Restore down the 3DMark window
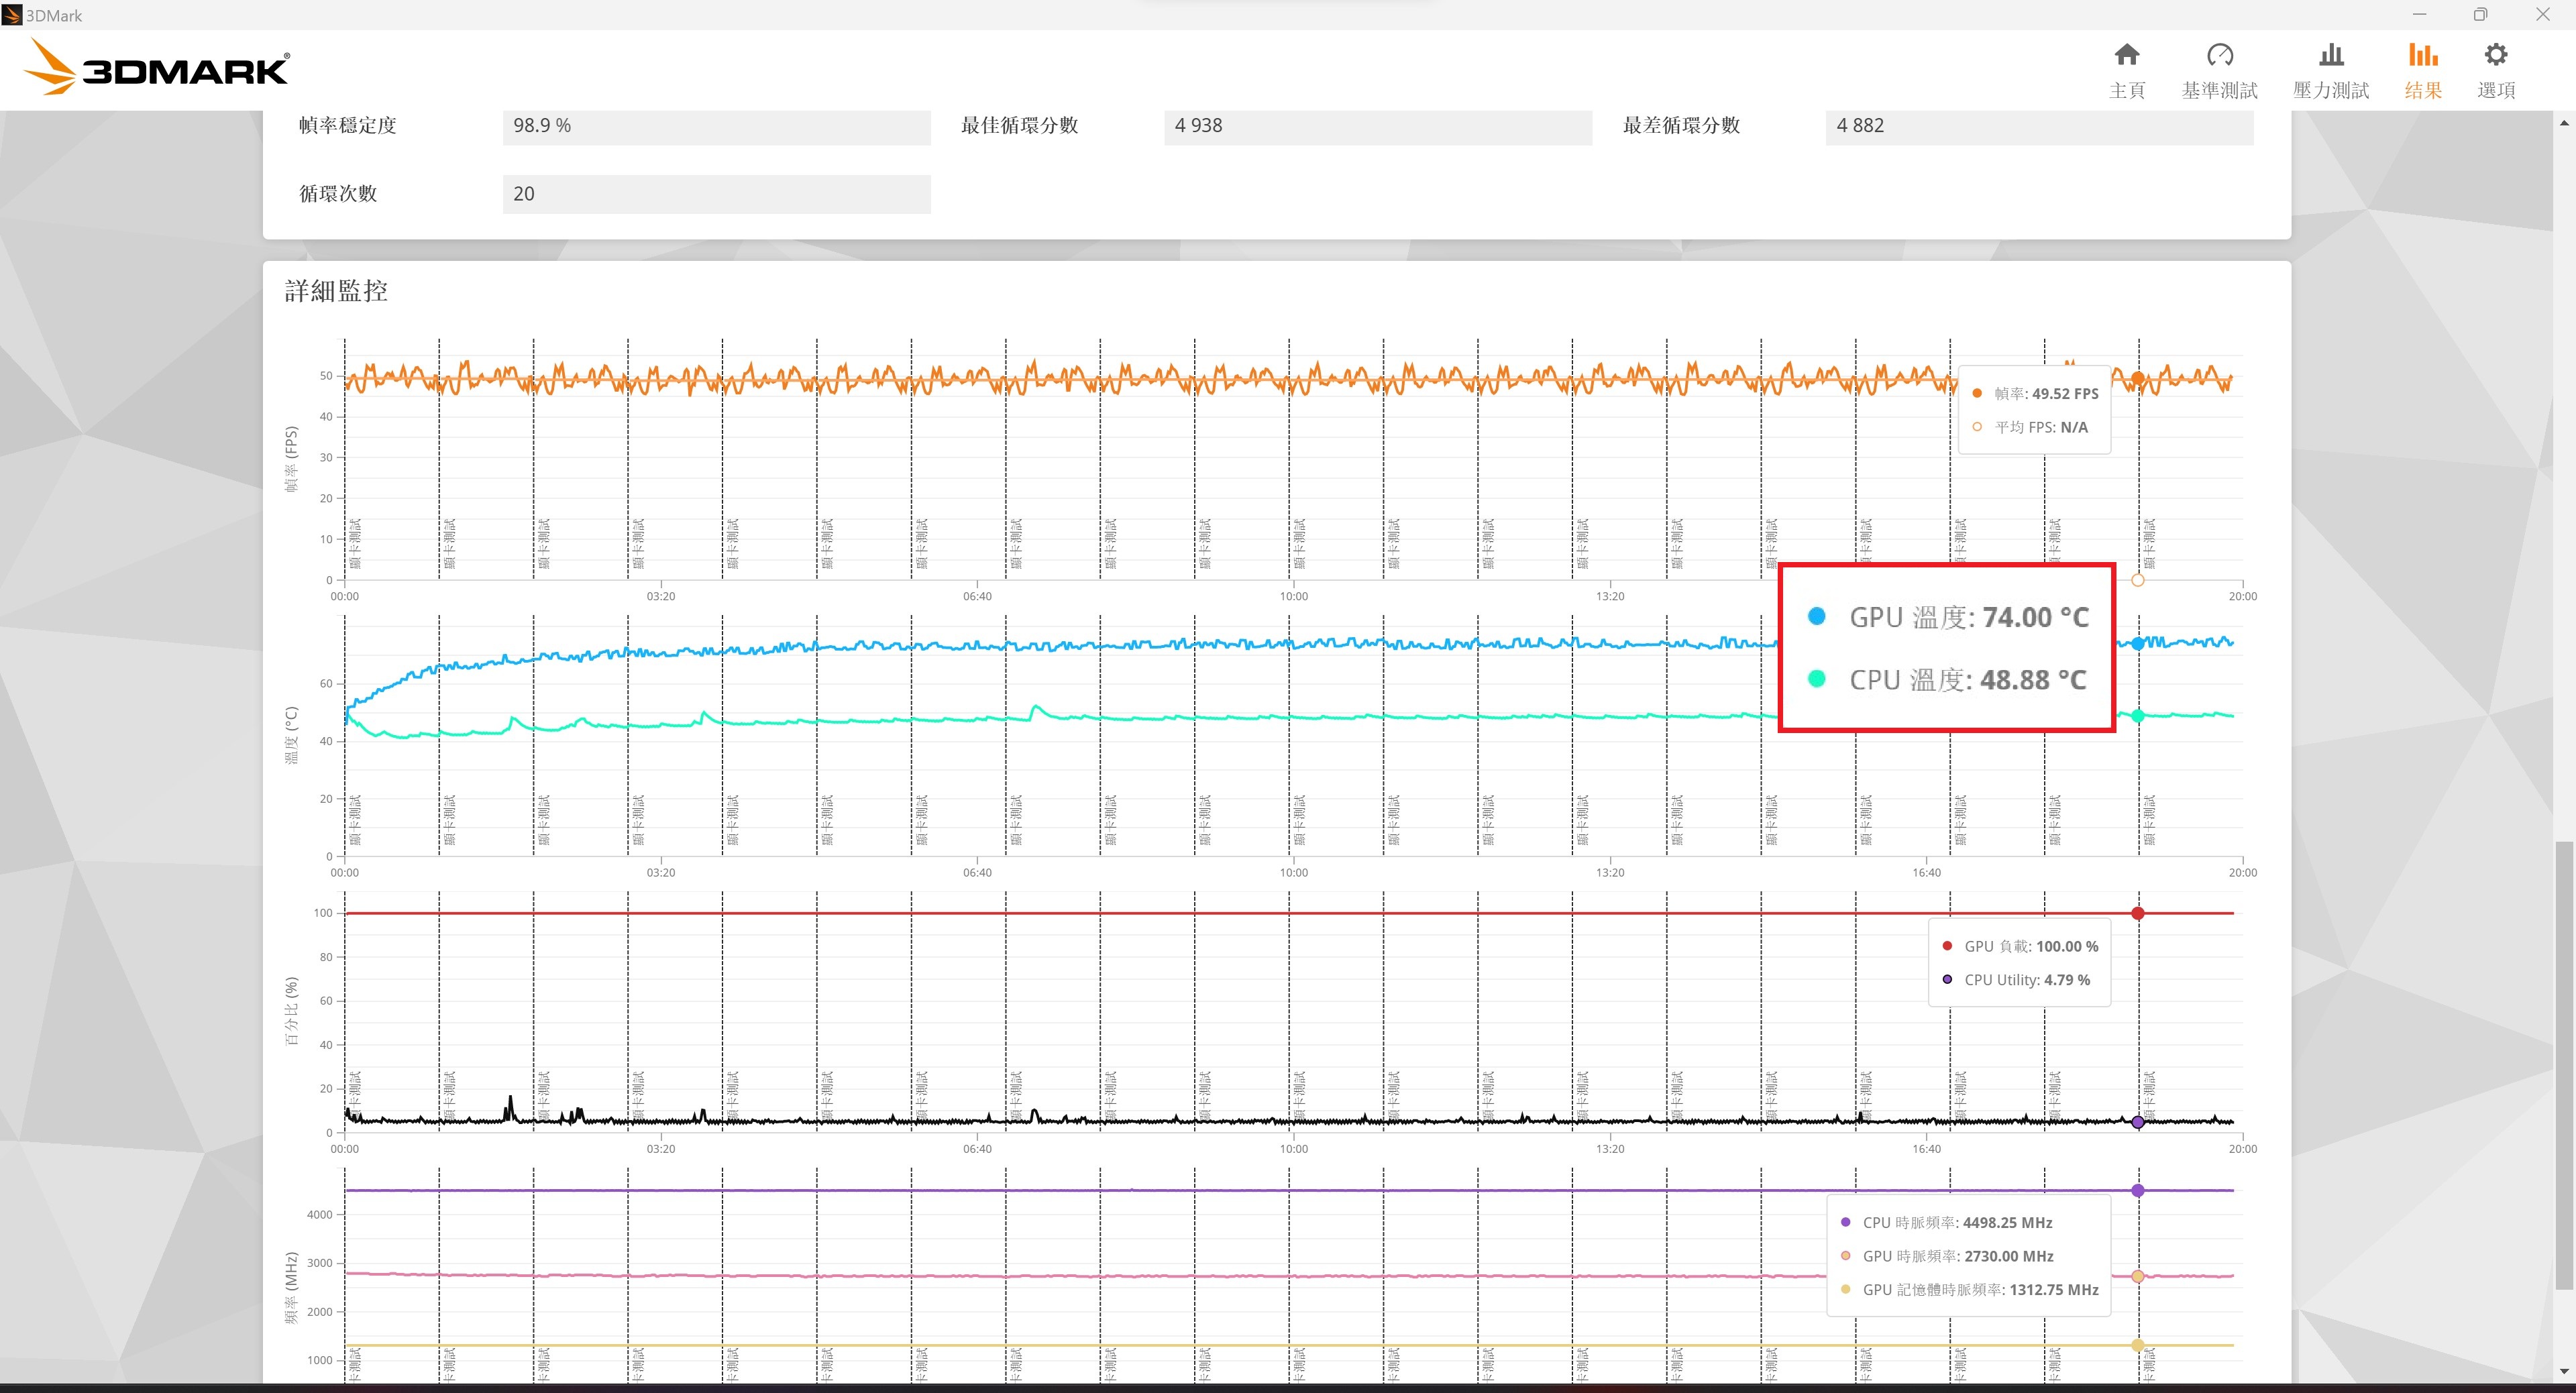The image size is (2576, 1393). click(2480, 15)
